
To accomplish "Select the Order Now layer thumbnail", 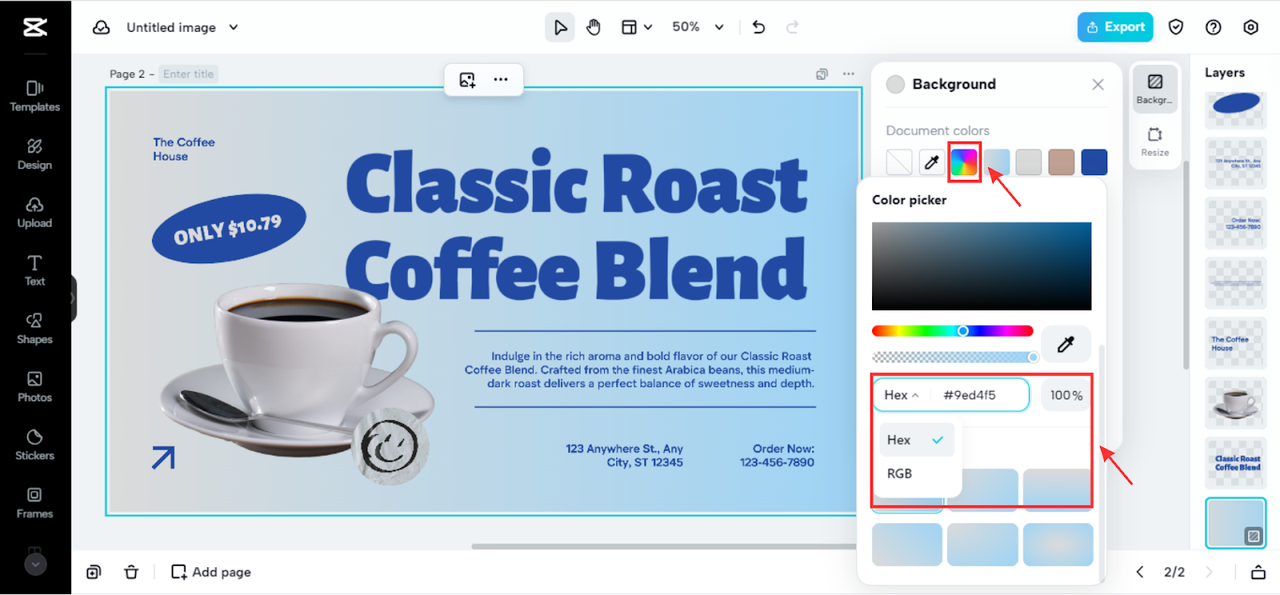I will tap(1237, 223).
